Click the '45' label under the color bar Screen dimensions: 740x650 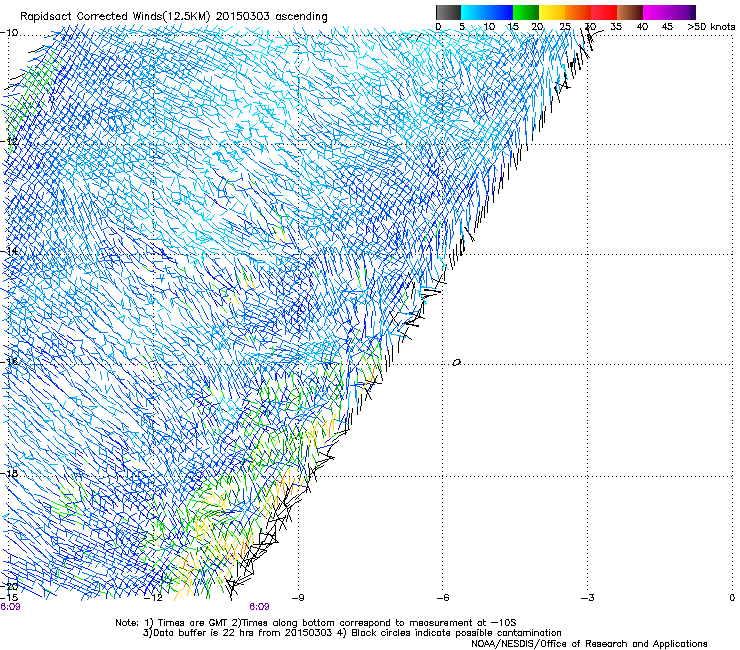pos(667,27)
